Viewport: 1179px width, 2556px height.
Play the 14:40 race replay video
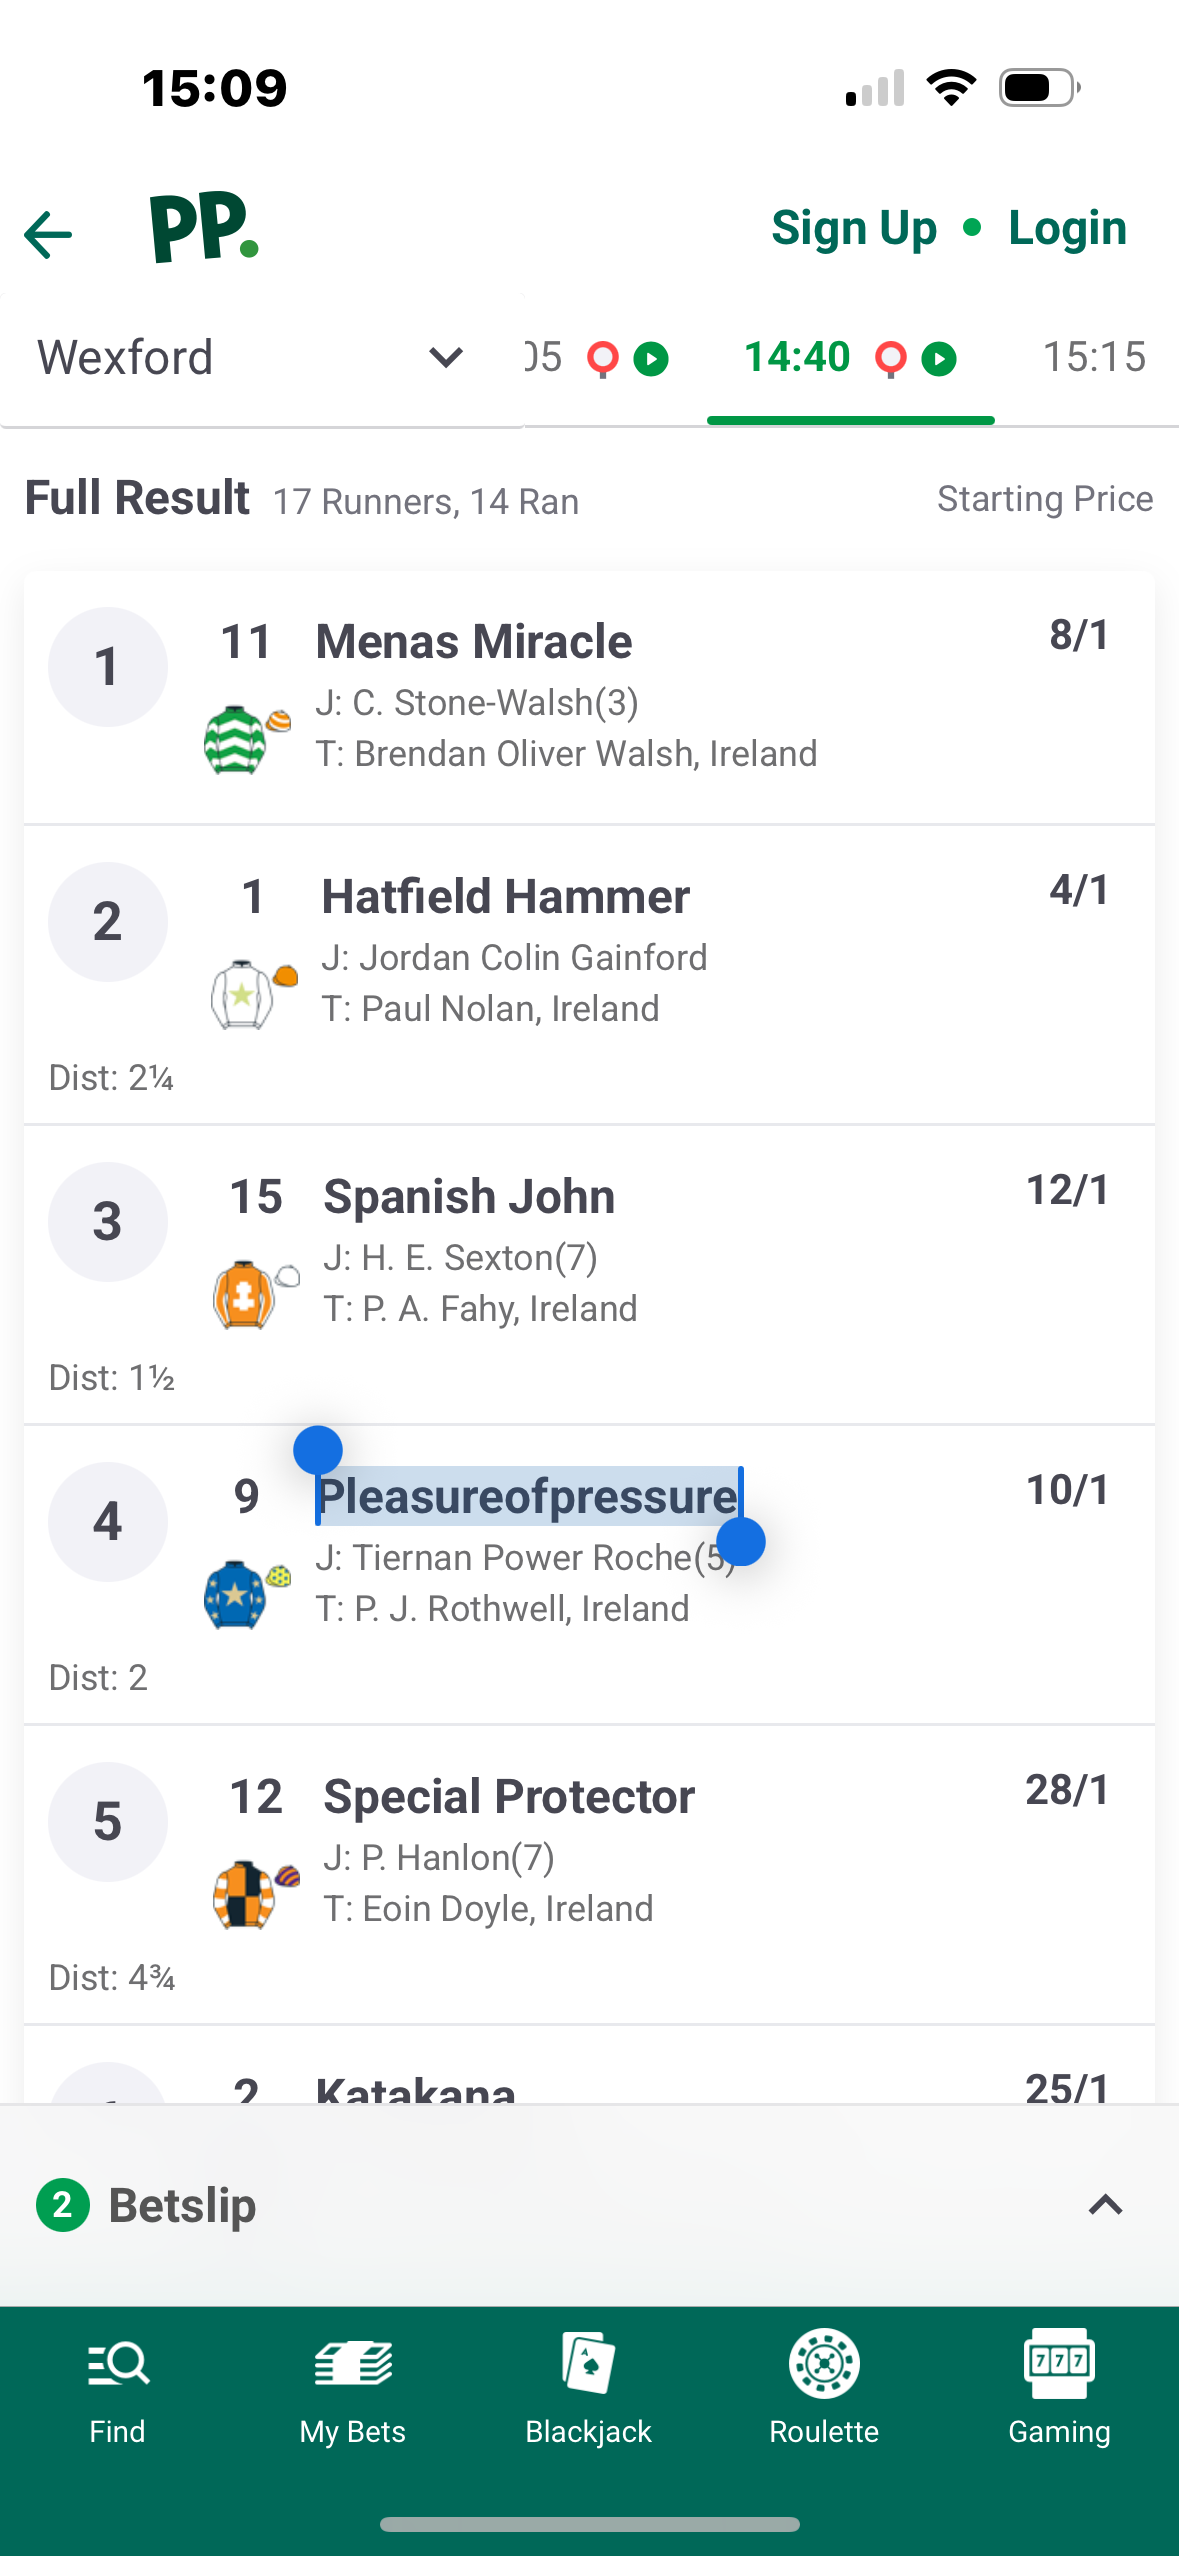click(x=939, y=359)
